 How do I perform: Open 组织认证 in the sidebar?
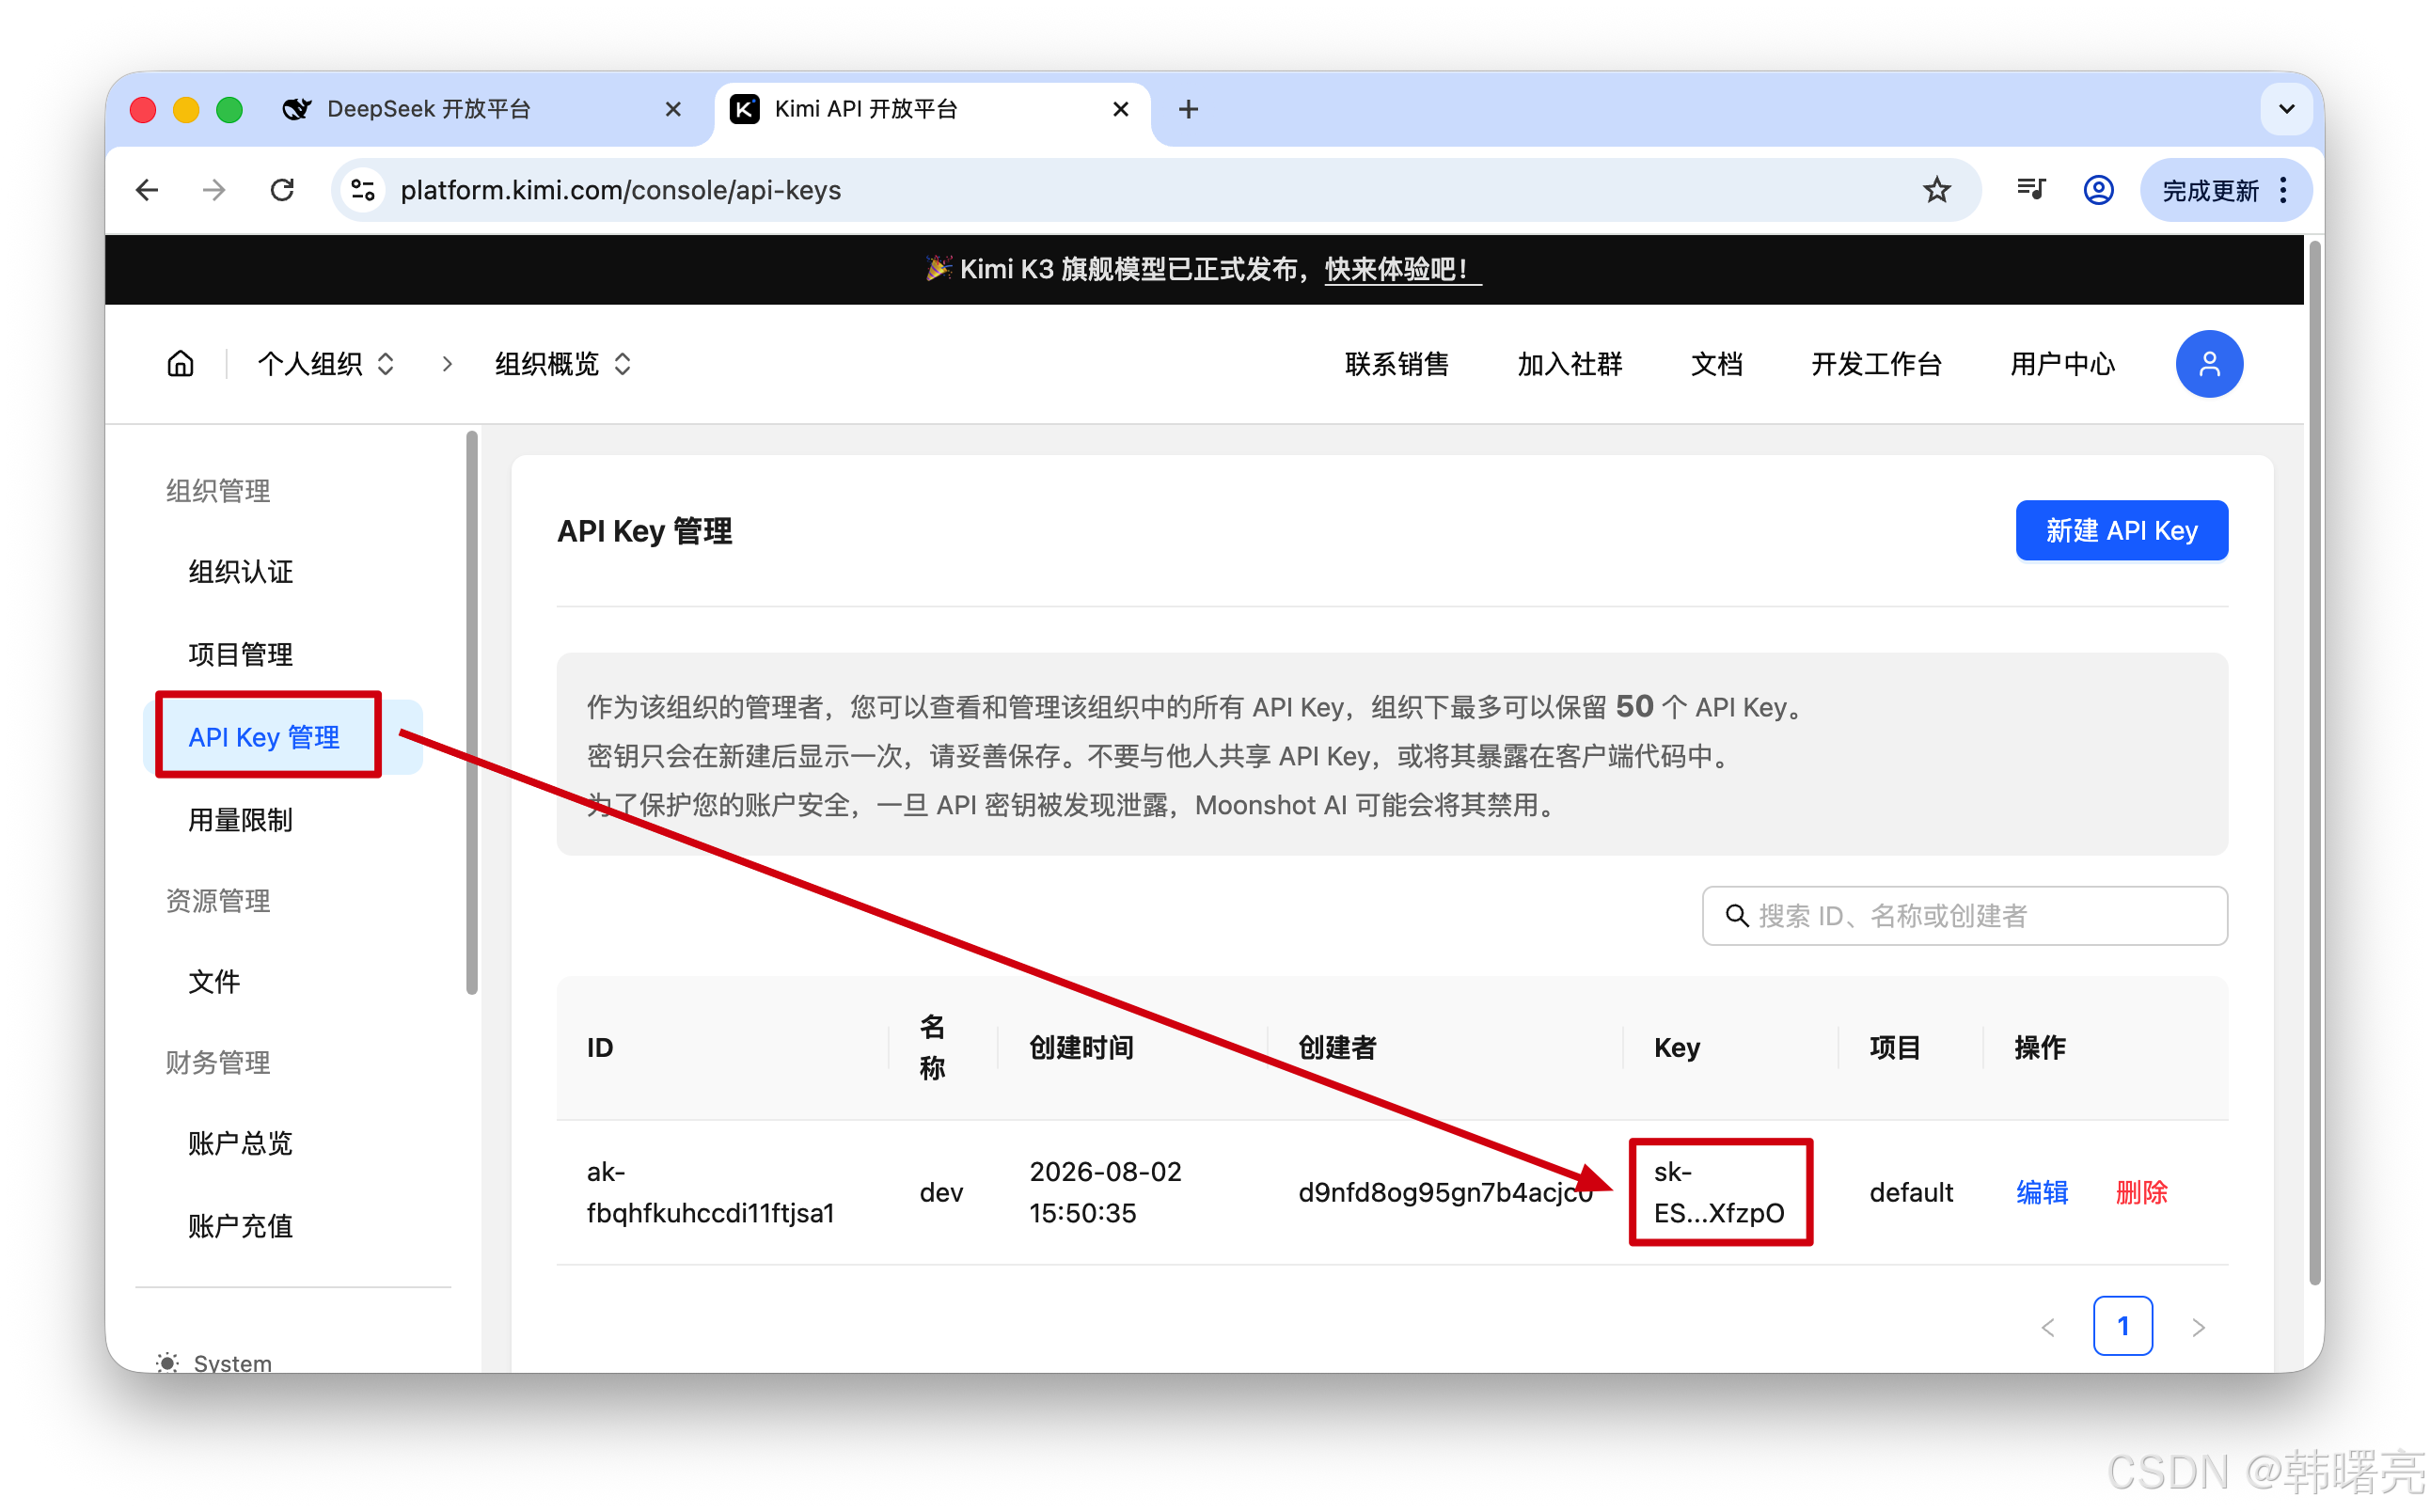(x=241, y=572)
